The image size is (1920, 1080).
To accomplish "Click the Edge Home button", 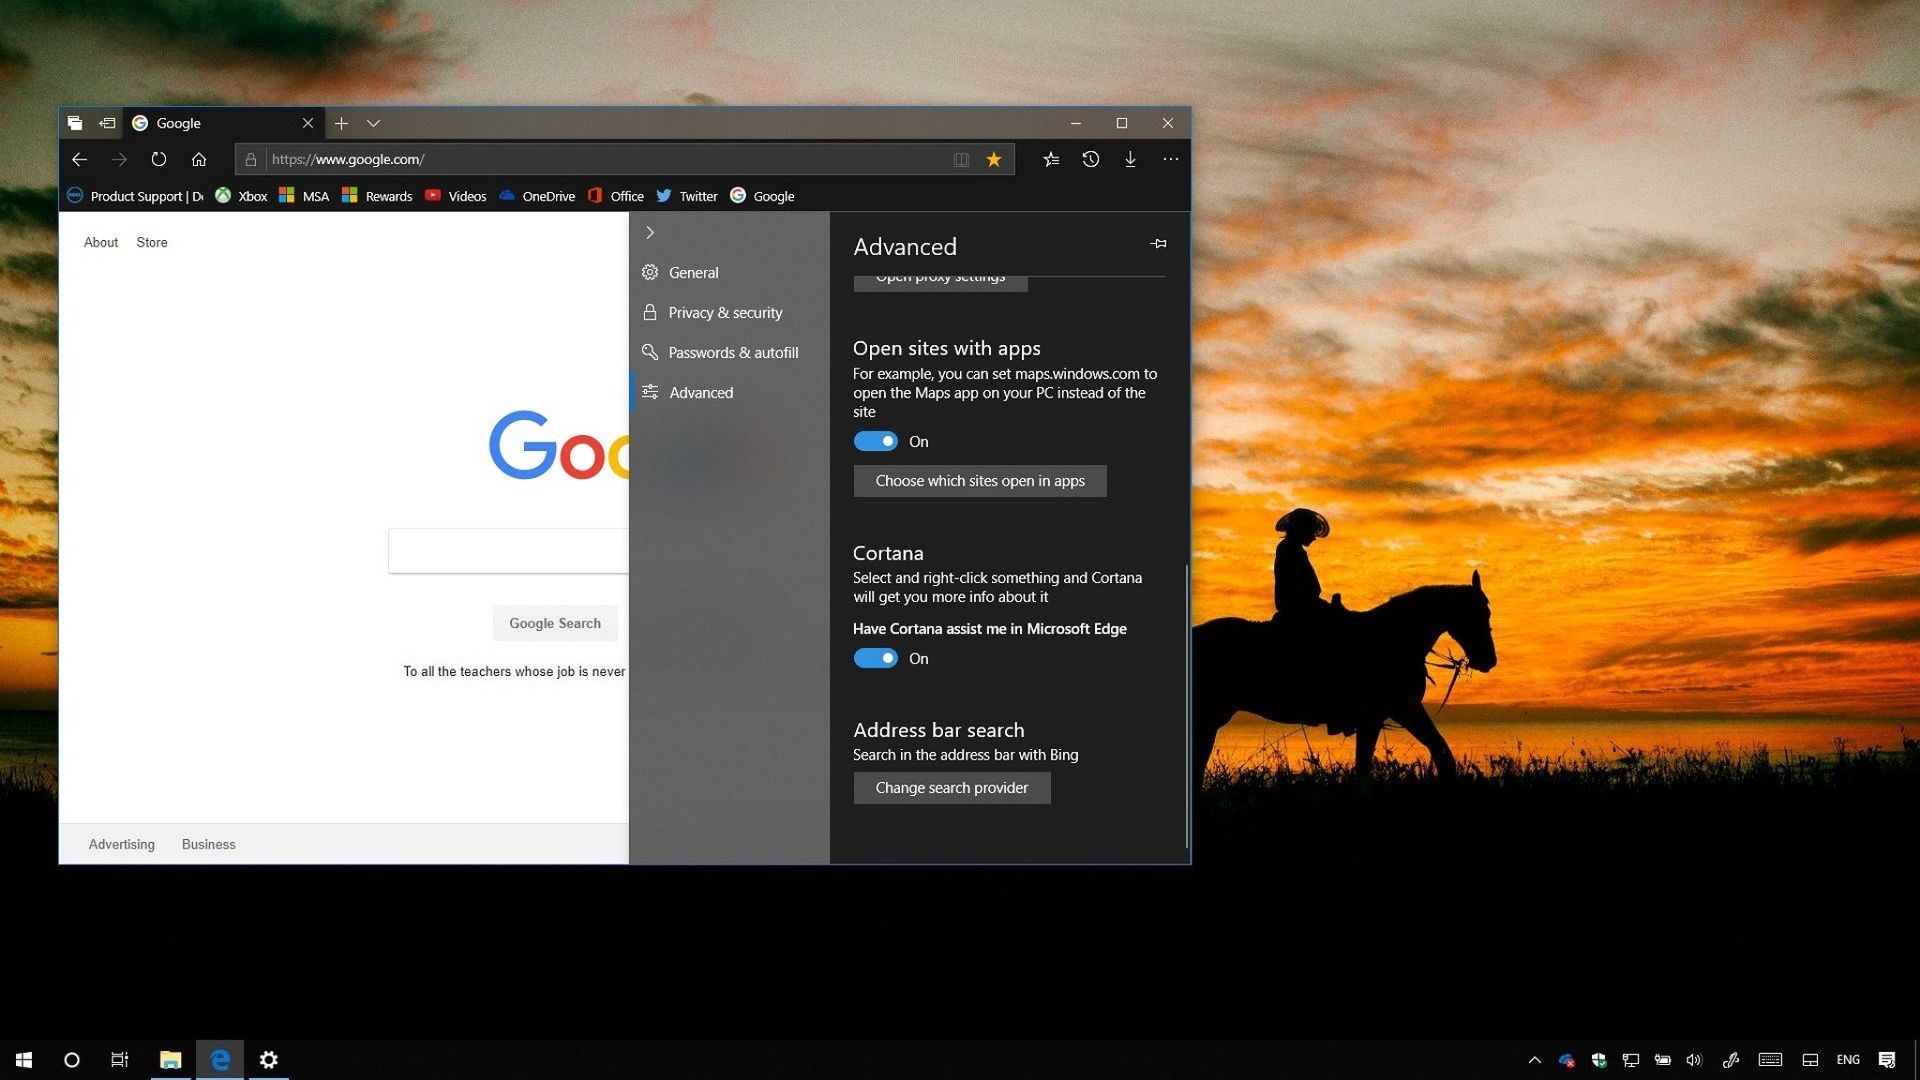I will click(x=199, y=159).
